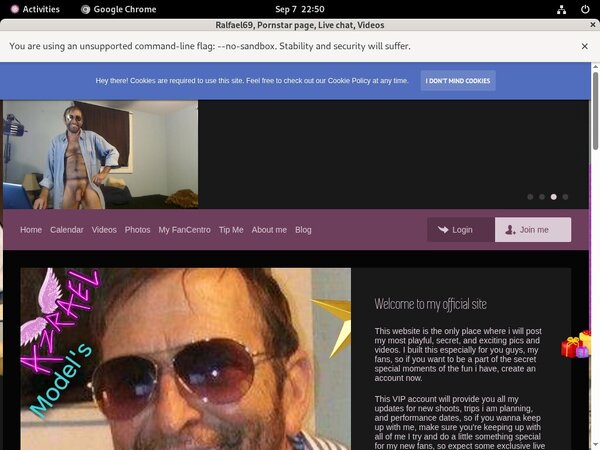
Task: Open the Videos section
Action: [x=104, y=230]
